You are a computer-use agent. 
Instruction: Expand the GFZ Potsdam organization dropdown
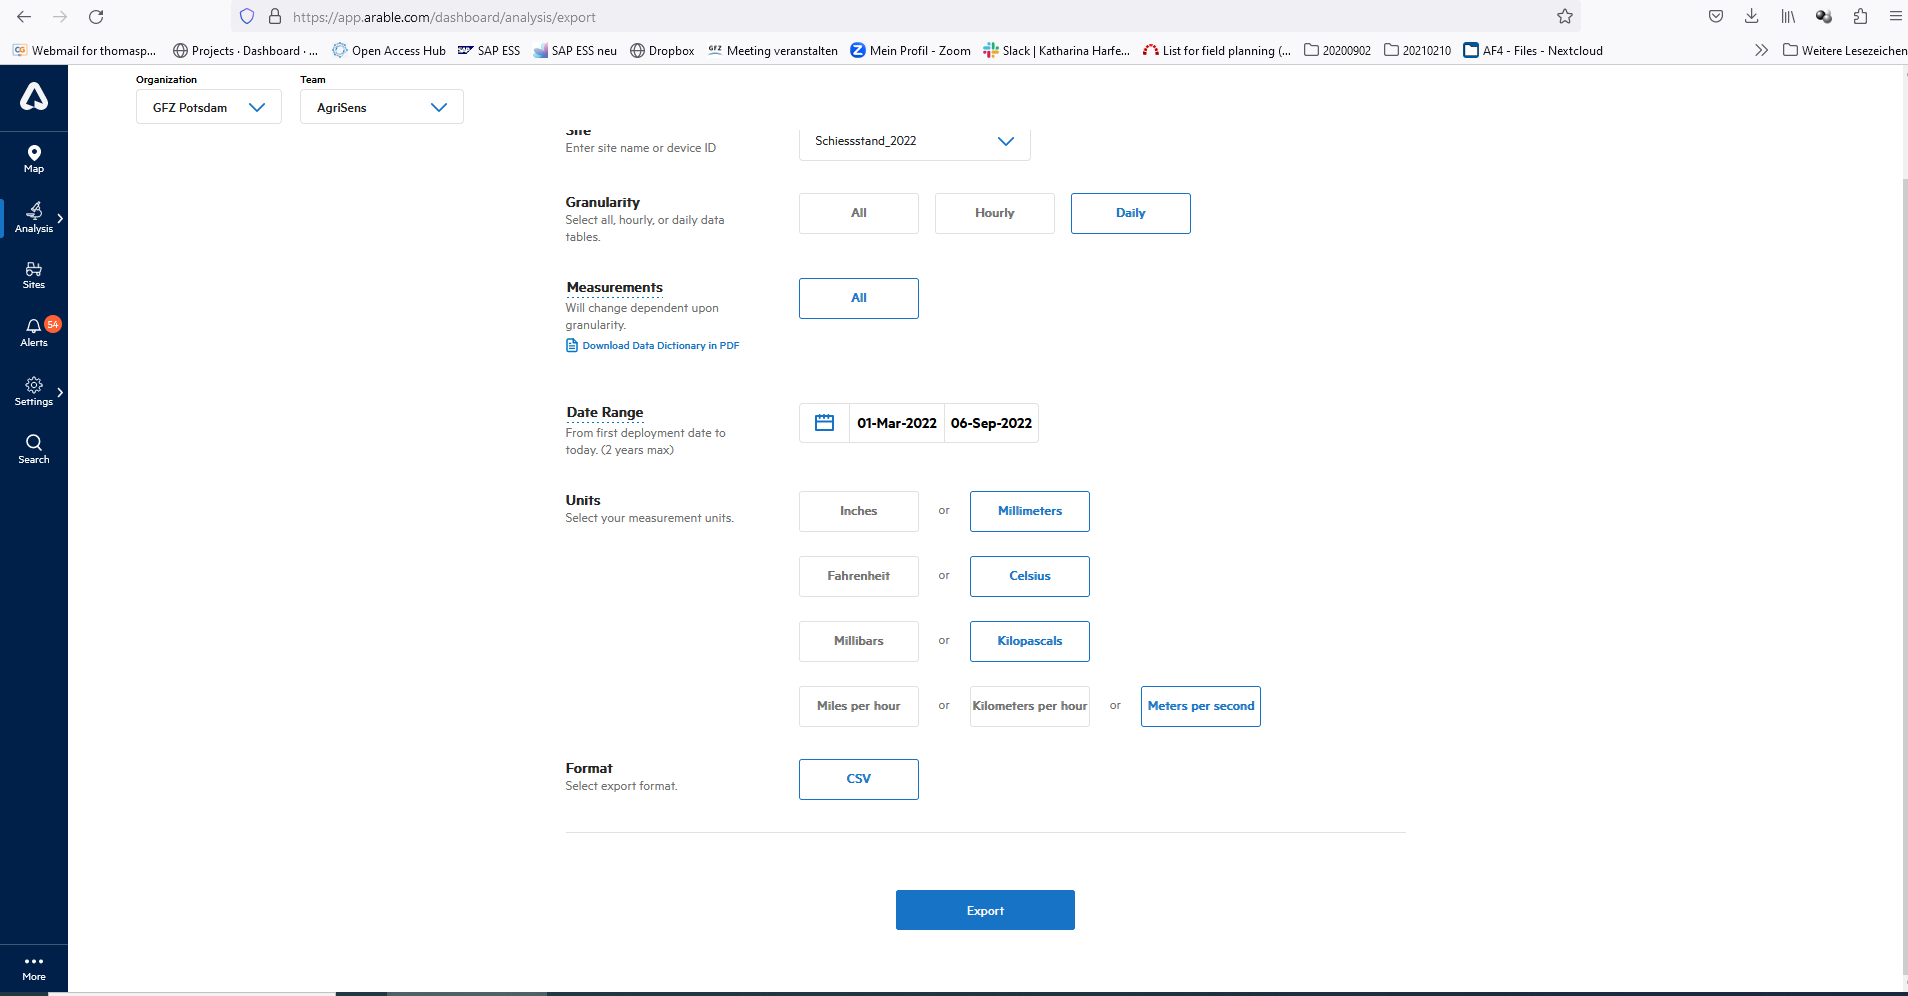pyautogui.click(x=208, y=107)
